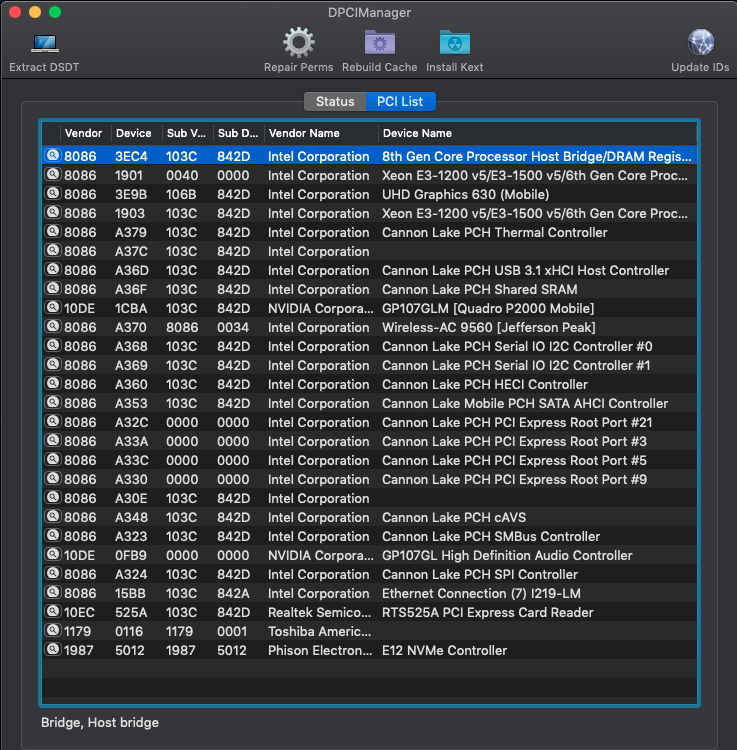The width and height of the screenshot is (737, 750).
Task: Click lookup icon for SATA AHCI Controller row
Action: pyautogui.click(x=53, y=403)
